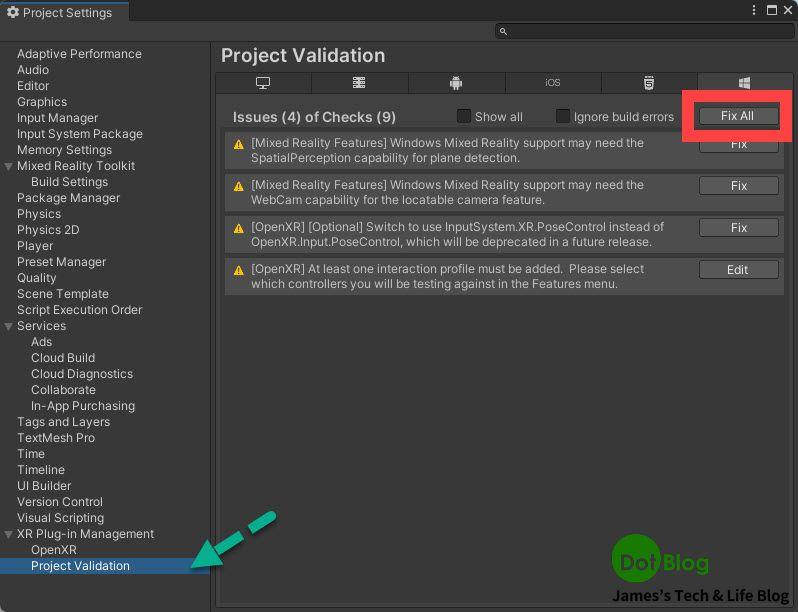This screenshot has width=798, height=612.
Task: Select Build Settings under Mixed Reality Toolkit
Action: pos(70,182)
